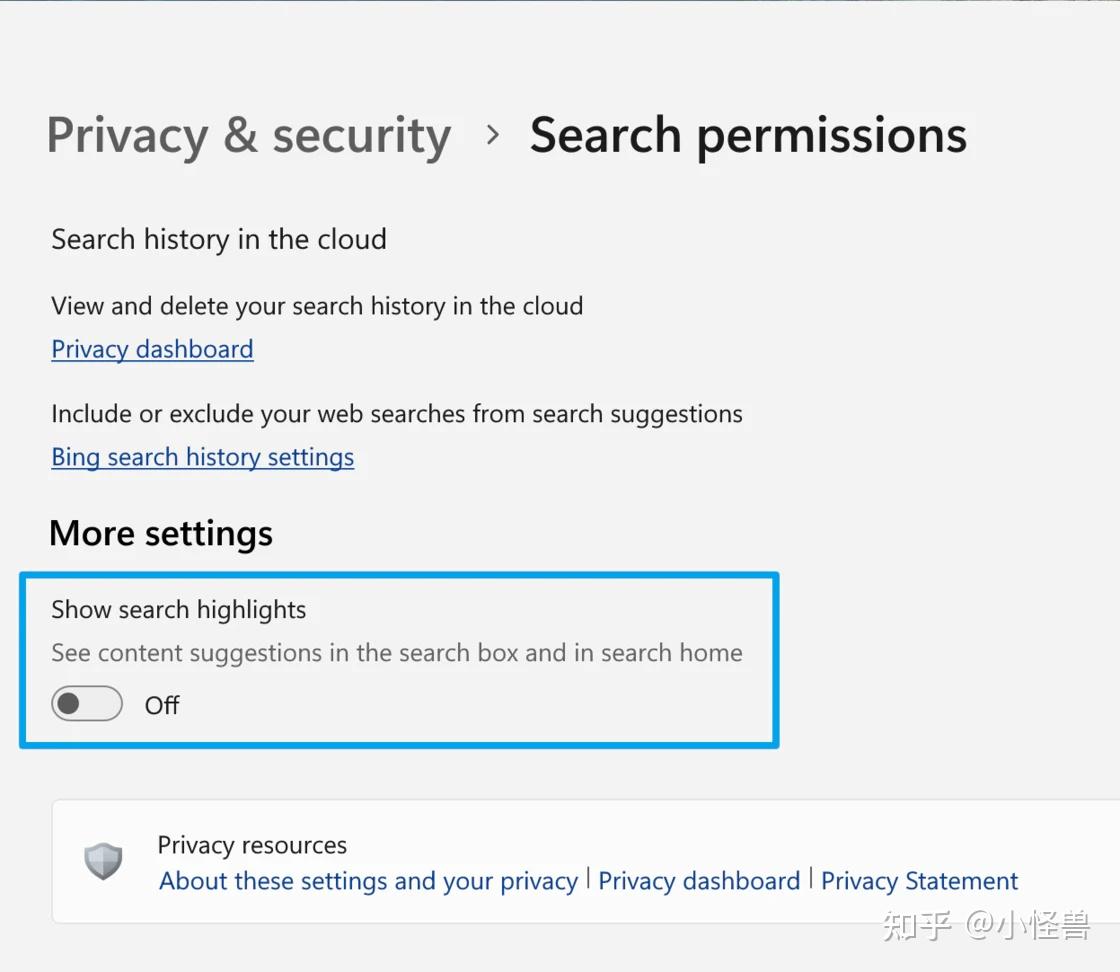The width and height of the screenshot is (1120, 972).
Task: Click the Include or exclude web searches text
Action: click(x=397, y=414)
